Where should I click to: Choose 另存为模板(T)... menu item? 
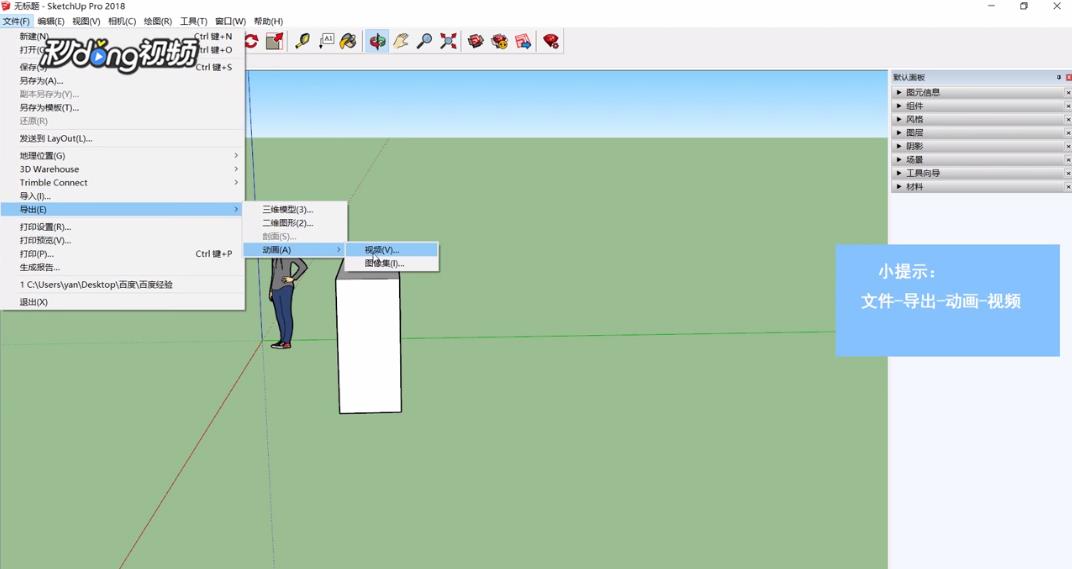click(122, 107)
